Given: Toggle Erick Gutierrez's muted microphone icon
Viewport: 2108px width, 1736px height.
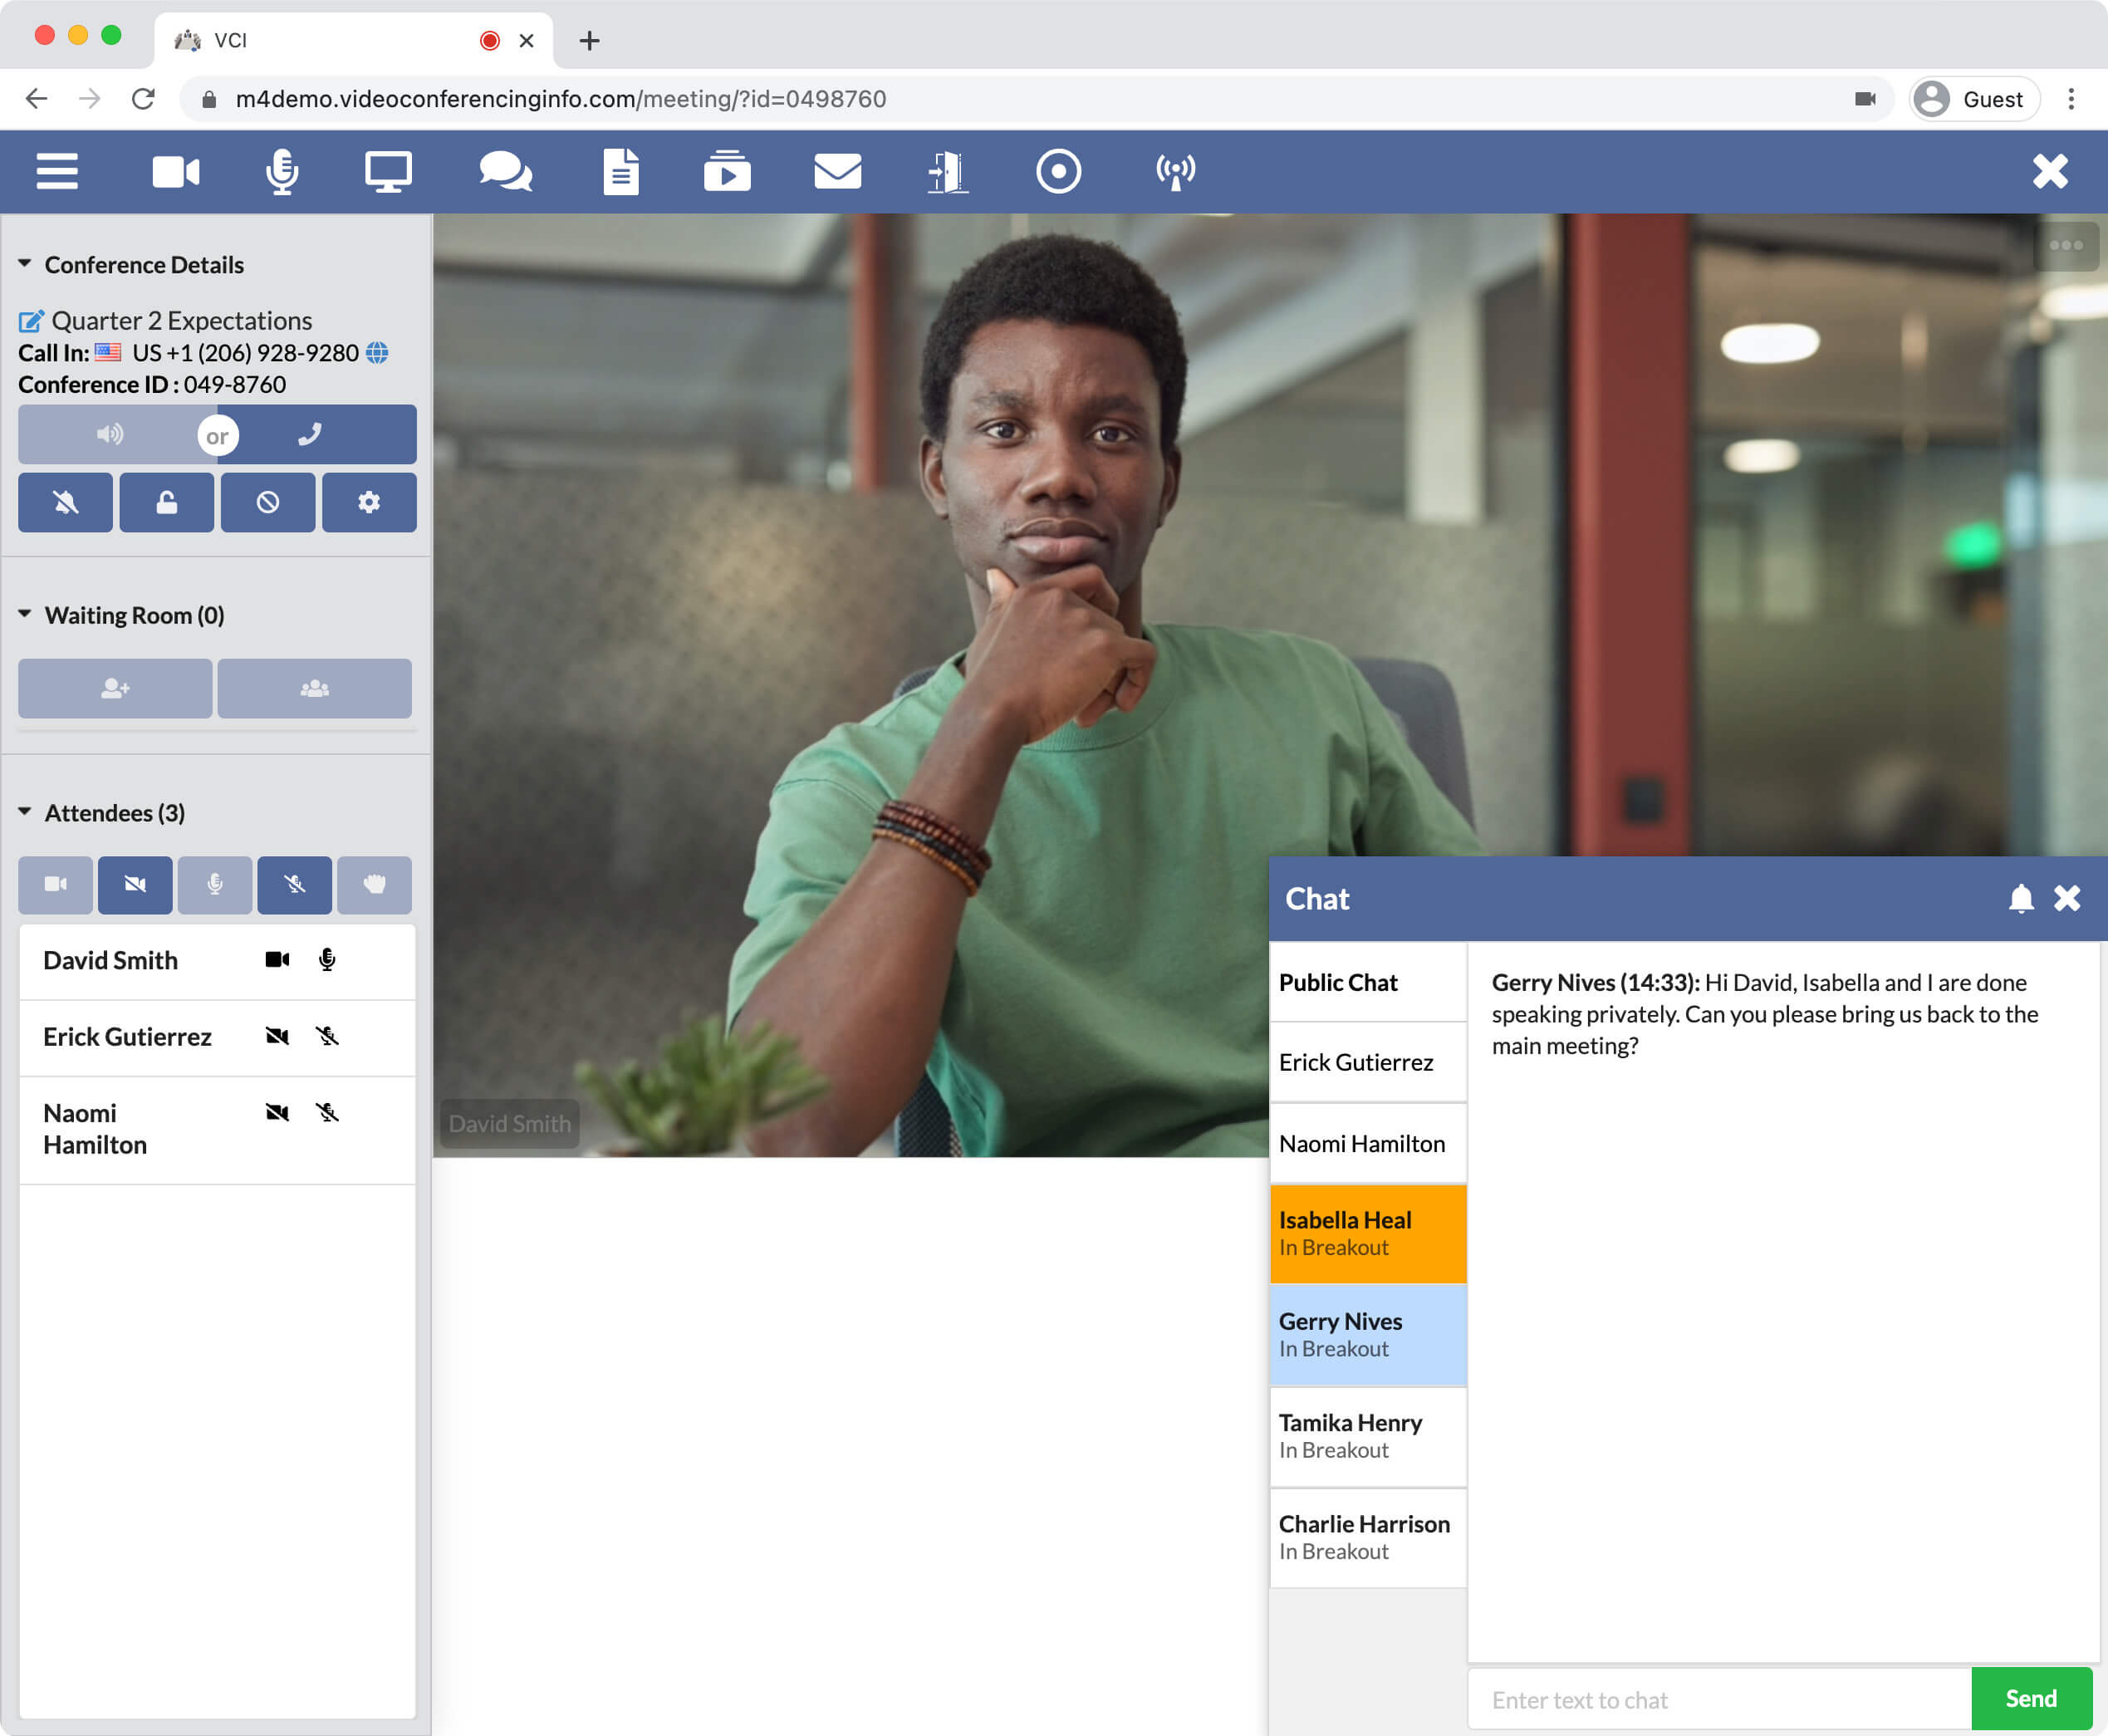Looking at the screenshot, I should pyautogui.click(x=327, y=1036).
